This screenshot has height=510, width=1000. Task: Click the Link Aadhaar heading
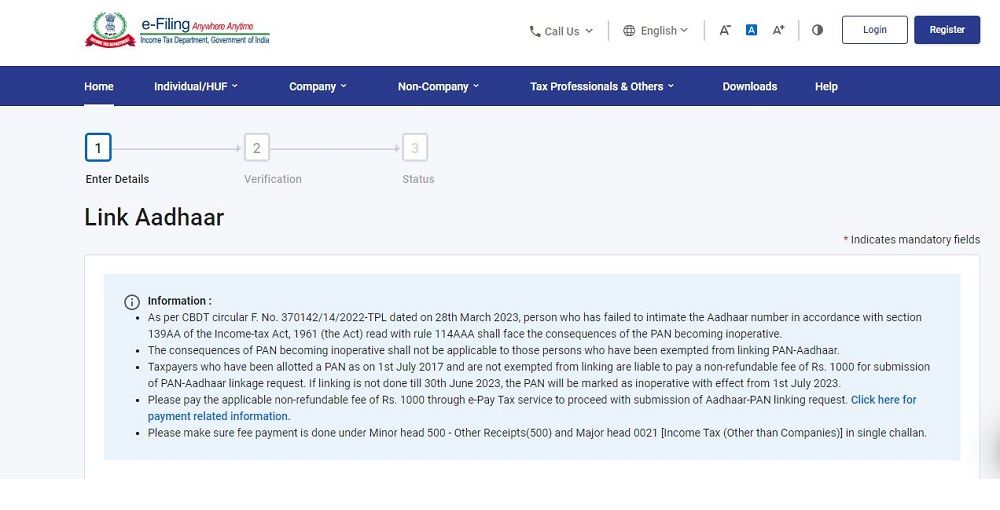click(154, 217)
